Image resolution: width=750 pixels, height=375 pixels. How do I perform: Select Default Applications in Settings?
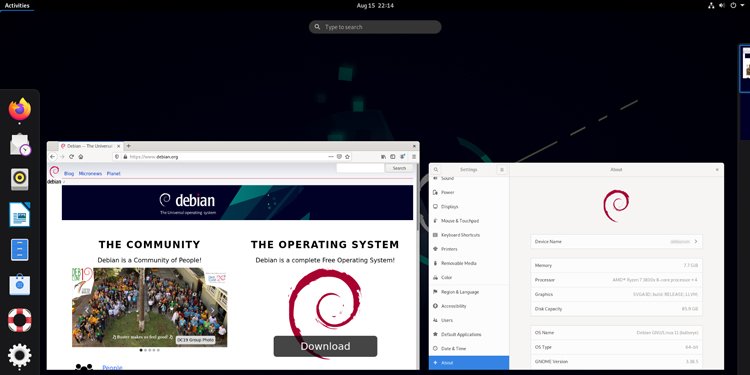point(469,334)
